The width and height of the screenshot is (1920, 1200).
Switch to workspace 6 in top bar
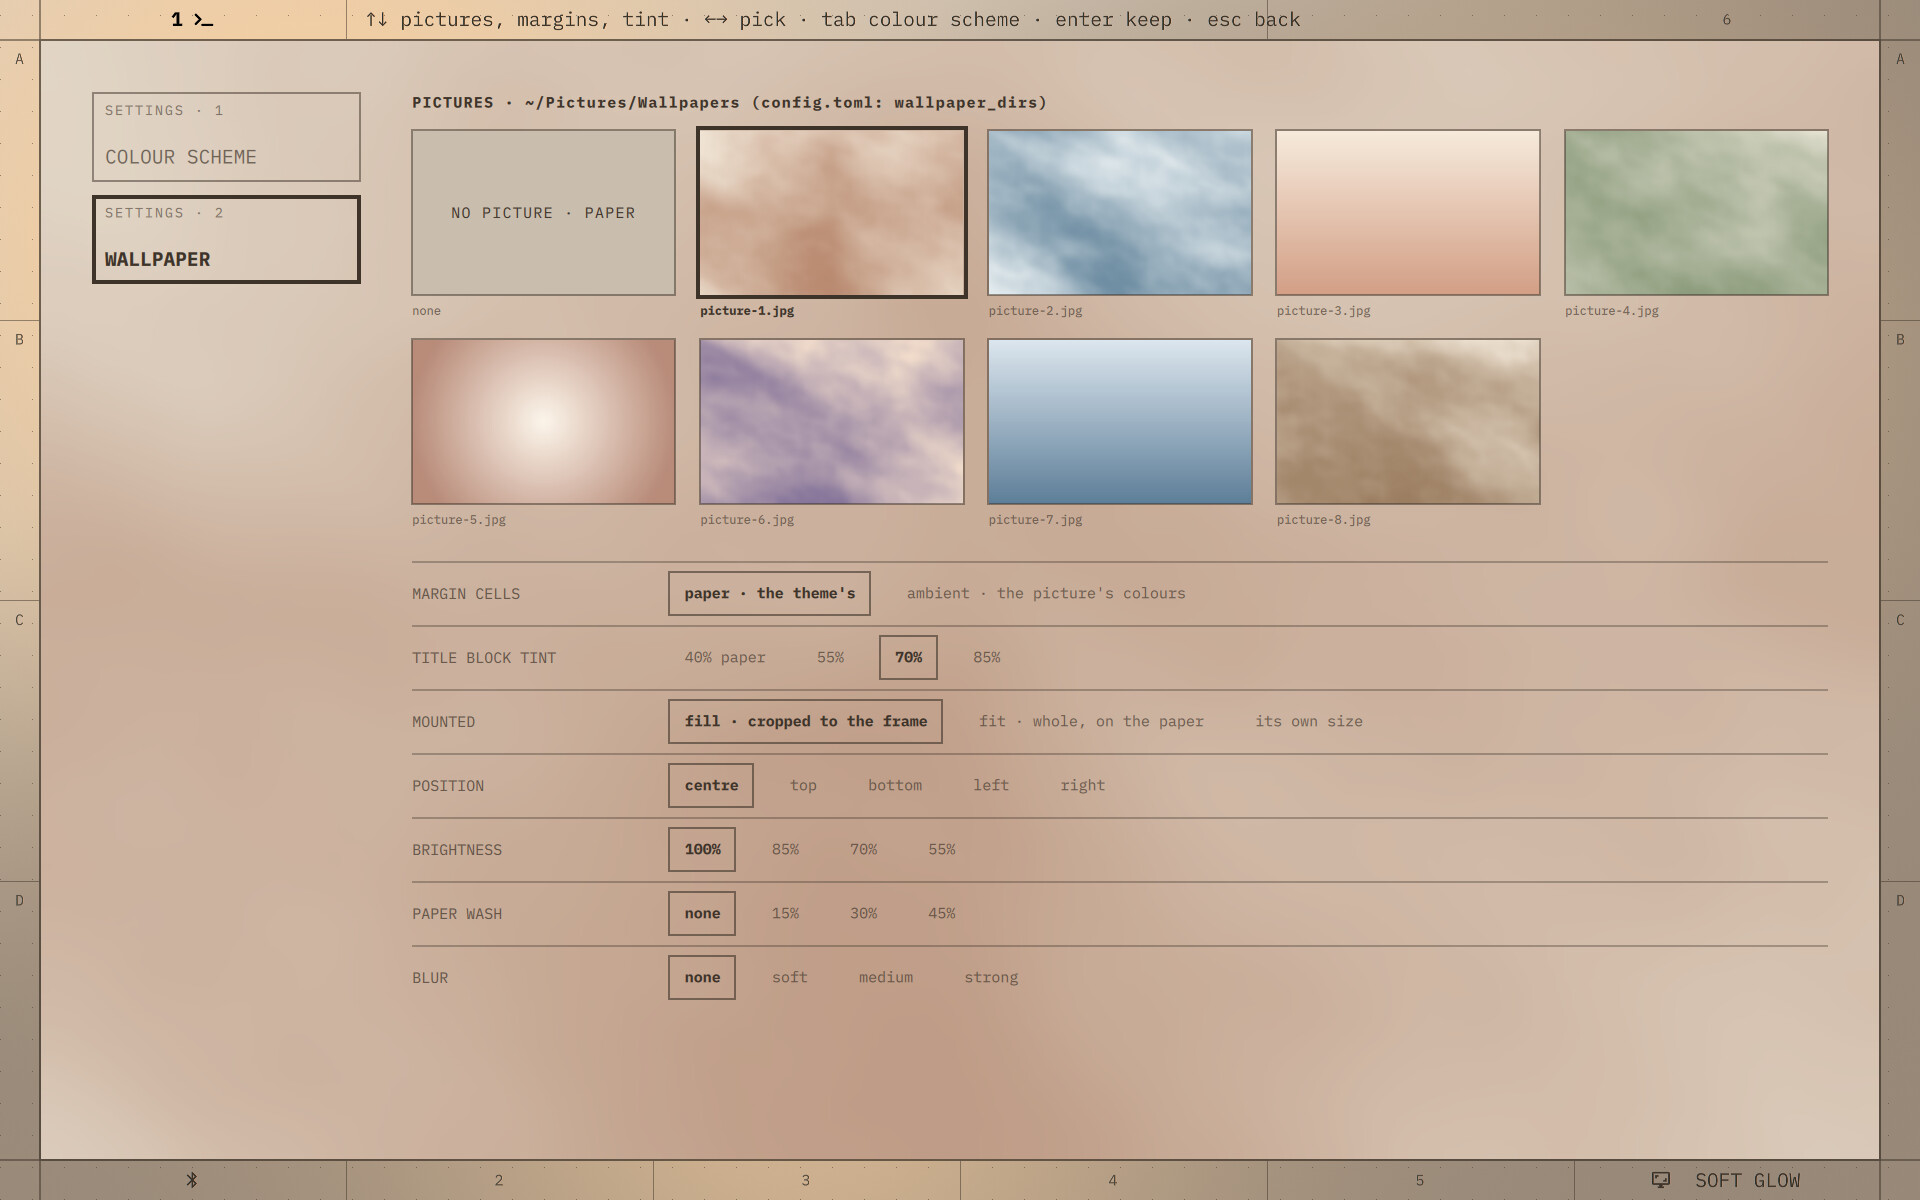1726,20
